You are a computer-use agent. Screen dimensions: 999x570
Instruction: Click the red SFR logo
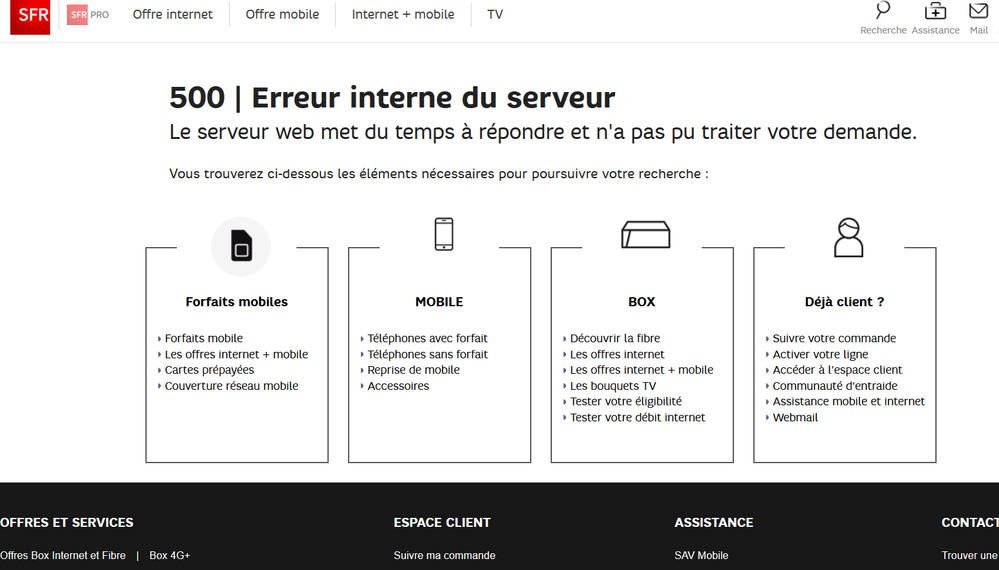[x=30, y=16]
